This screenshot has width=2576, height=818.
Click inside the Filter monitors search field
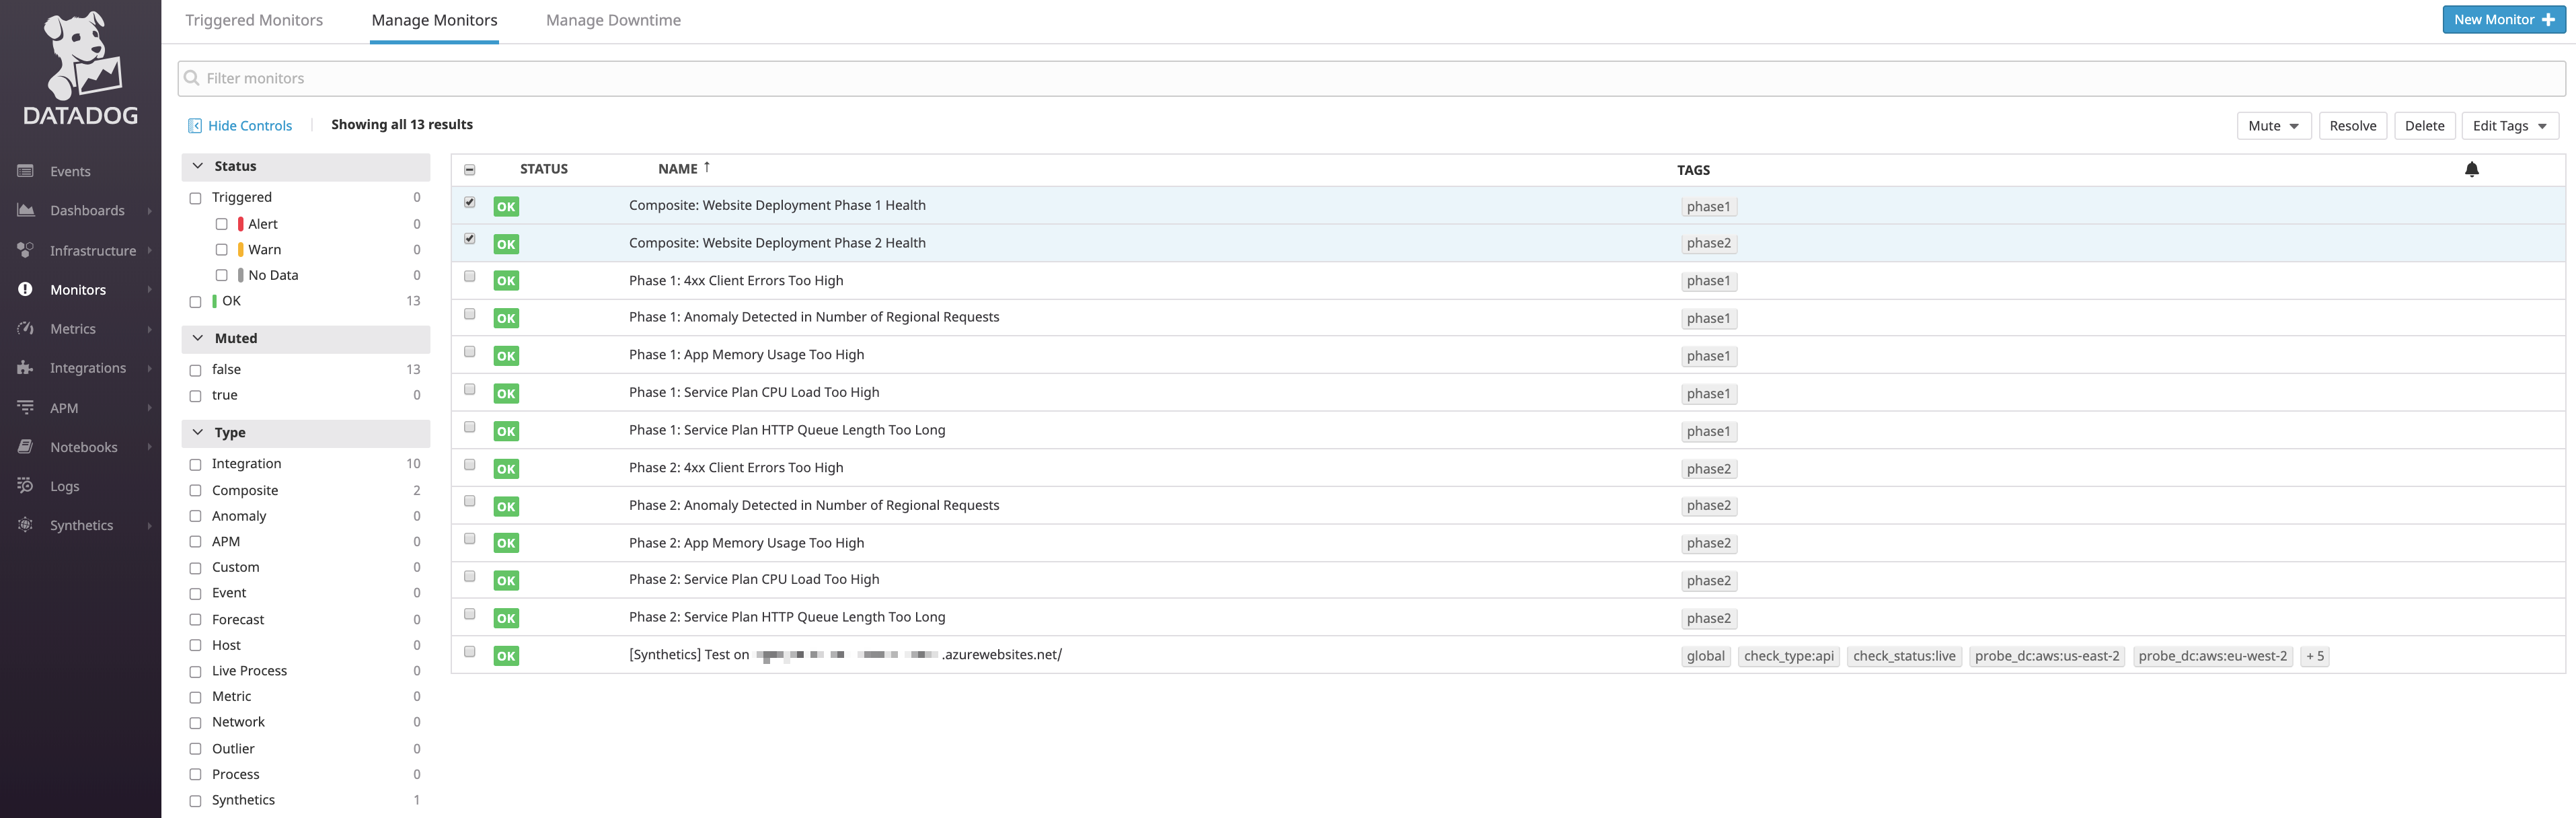click(700, 78)
